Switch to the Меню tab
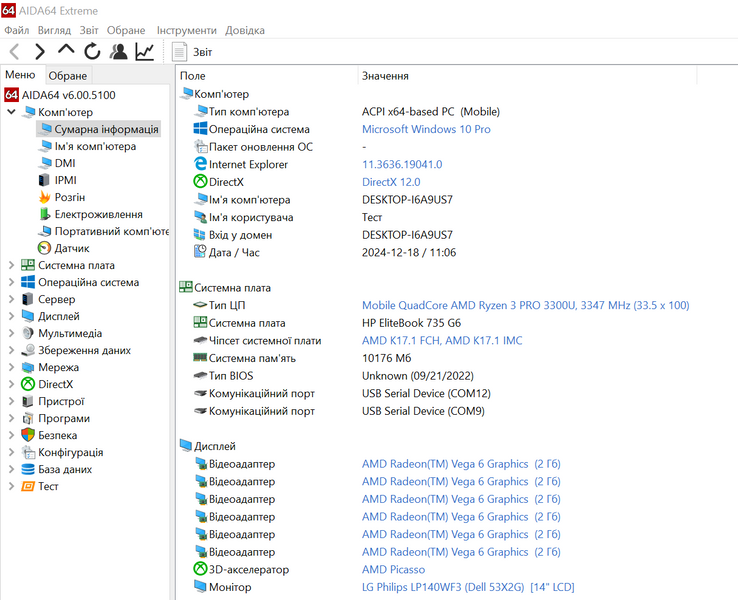 (20, 75)
